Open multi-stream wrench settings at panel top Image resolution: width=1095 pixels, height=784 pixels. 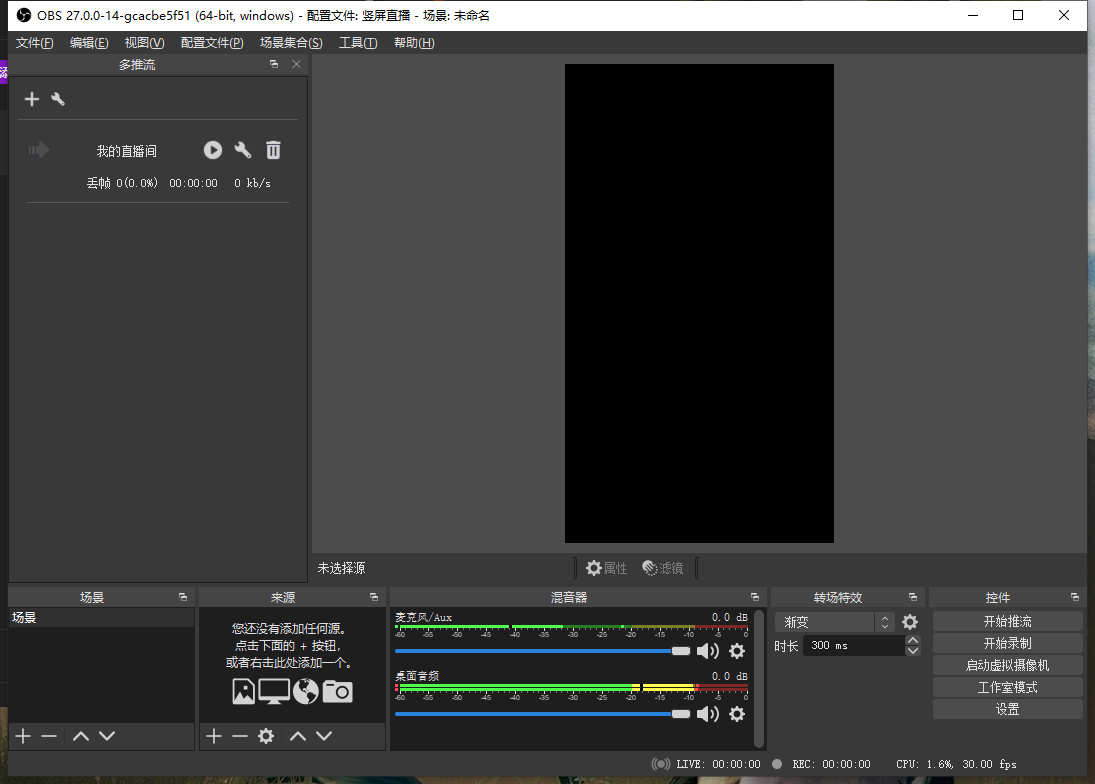[x=58, y=99]
